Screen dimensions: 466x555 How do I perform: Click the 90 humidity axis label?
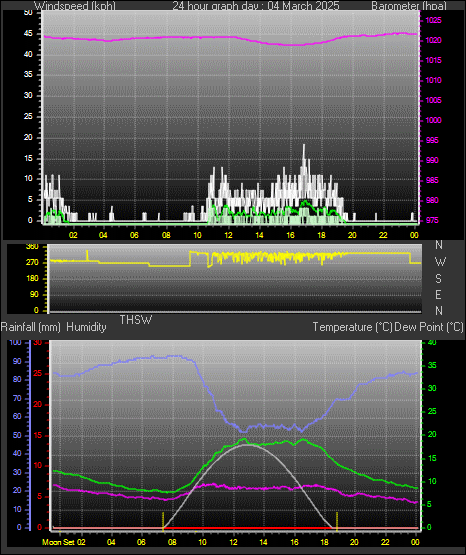(x=17, y=362)
